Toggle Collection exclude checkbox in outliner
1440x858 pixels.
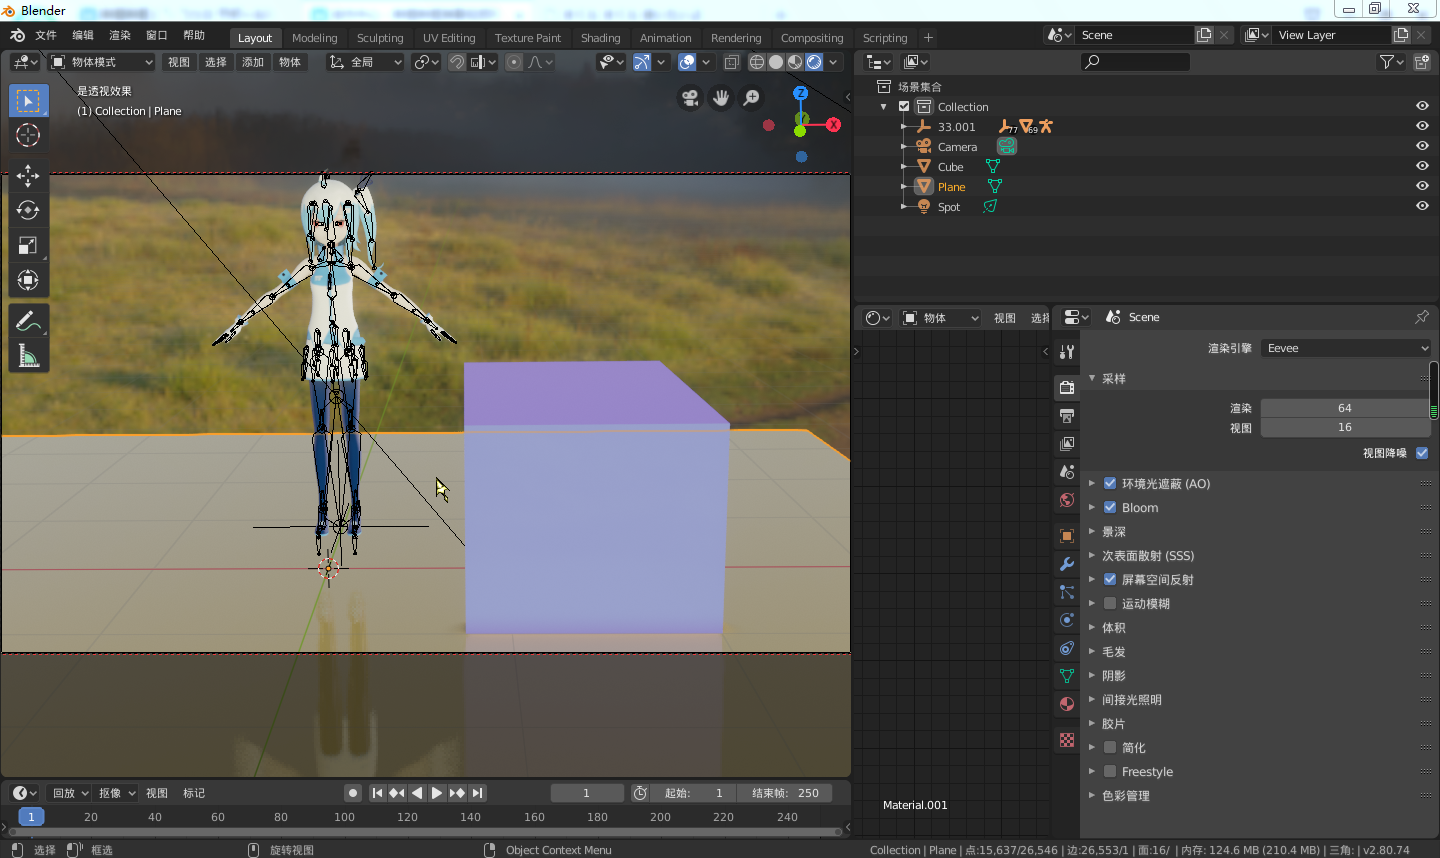pos(904,106)
